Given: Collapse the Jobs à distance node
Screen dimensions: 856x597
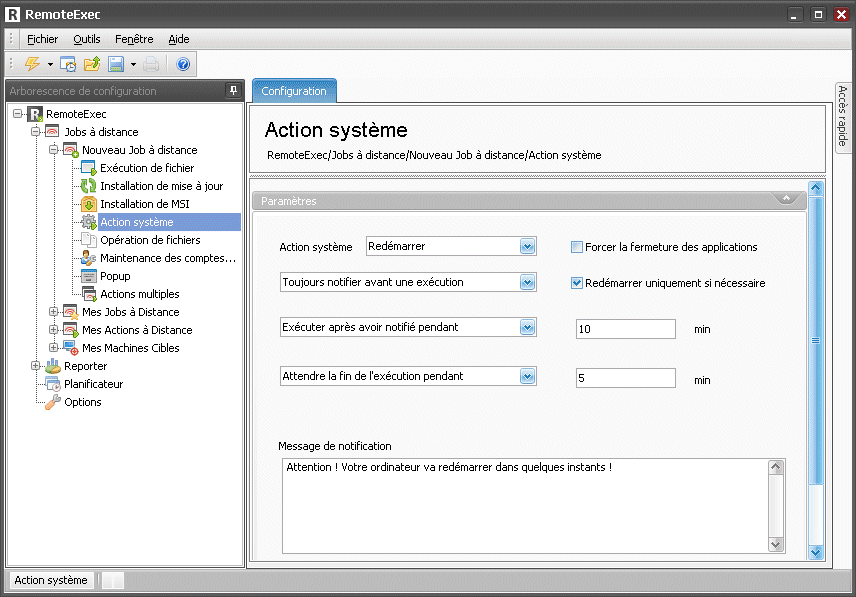Looking at the screenshot, I should coord(36,132).
